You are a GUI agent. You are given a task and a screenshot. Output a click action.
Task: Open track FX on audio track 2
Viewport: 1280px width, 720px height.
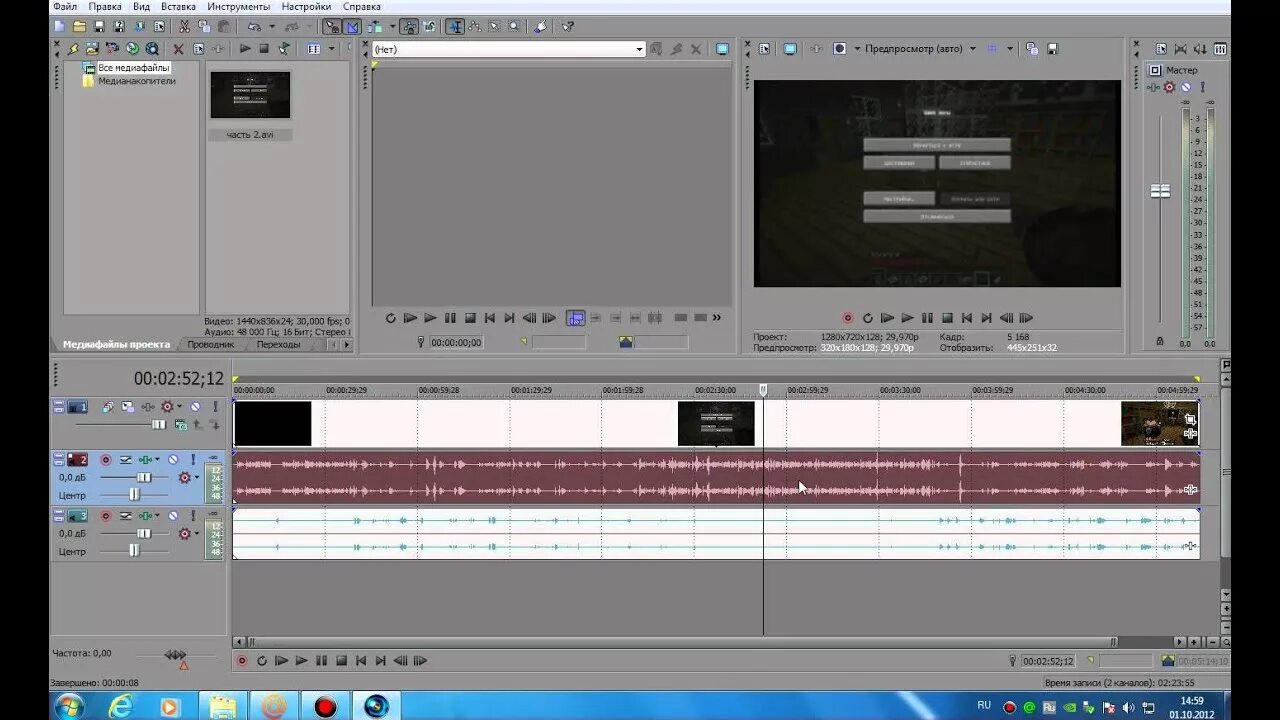click(145, 460)
